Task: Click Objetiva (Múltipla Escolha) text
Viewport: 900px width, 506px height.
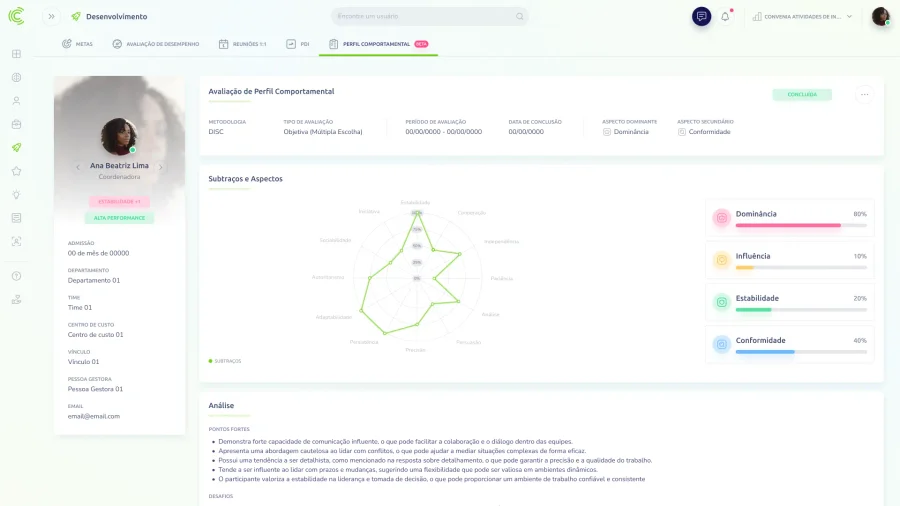Action: tap(323, 132)
